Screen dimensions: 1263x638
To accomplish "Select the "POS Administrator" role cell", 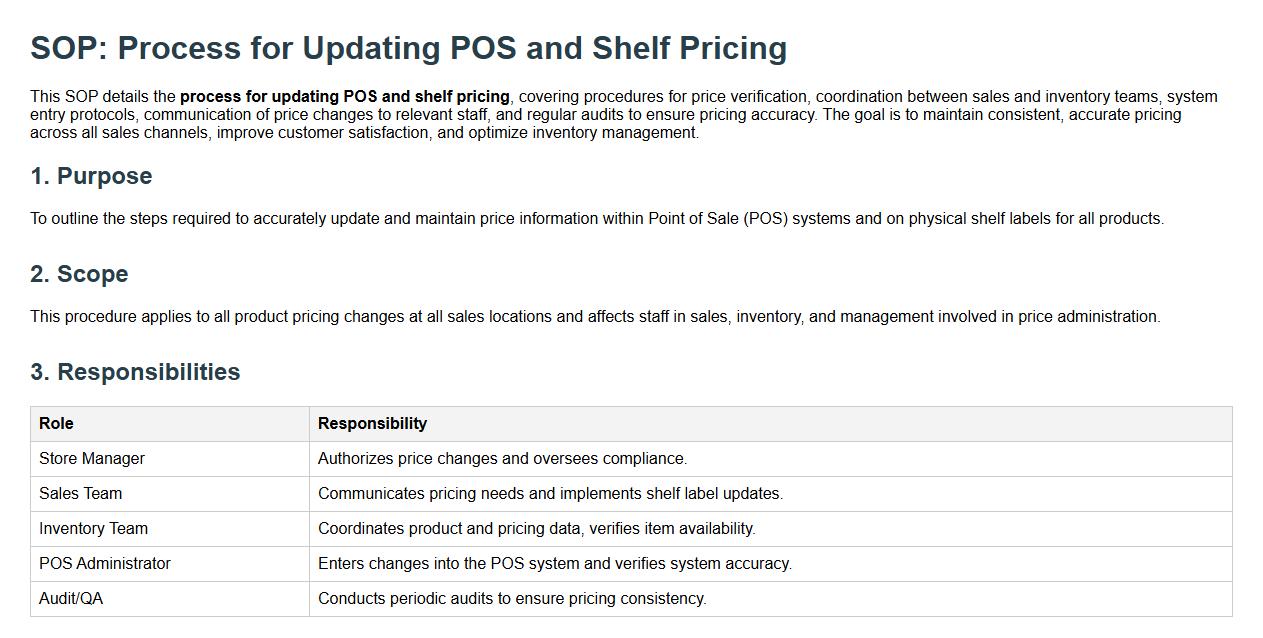I will coord(105,564).
